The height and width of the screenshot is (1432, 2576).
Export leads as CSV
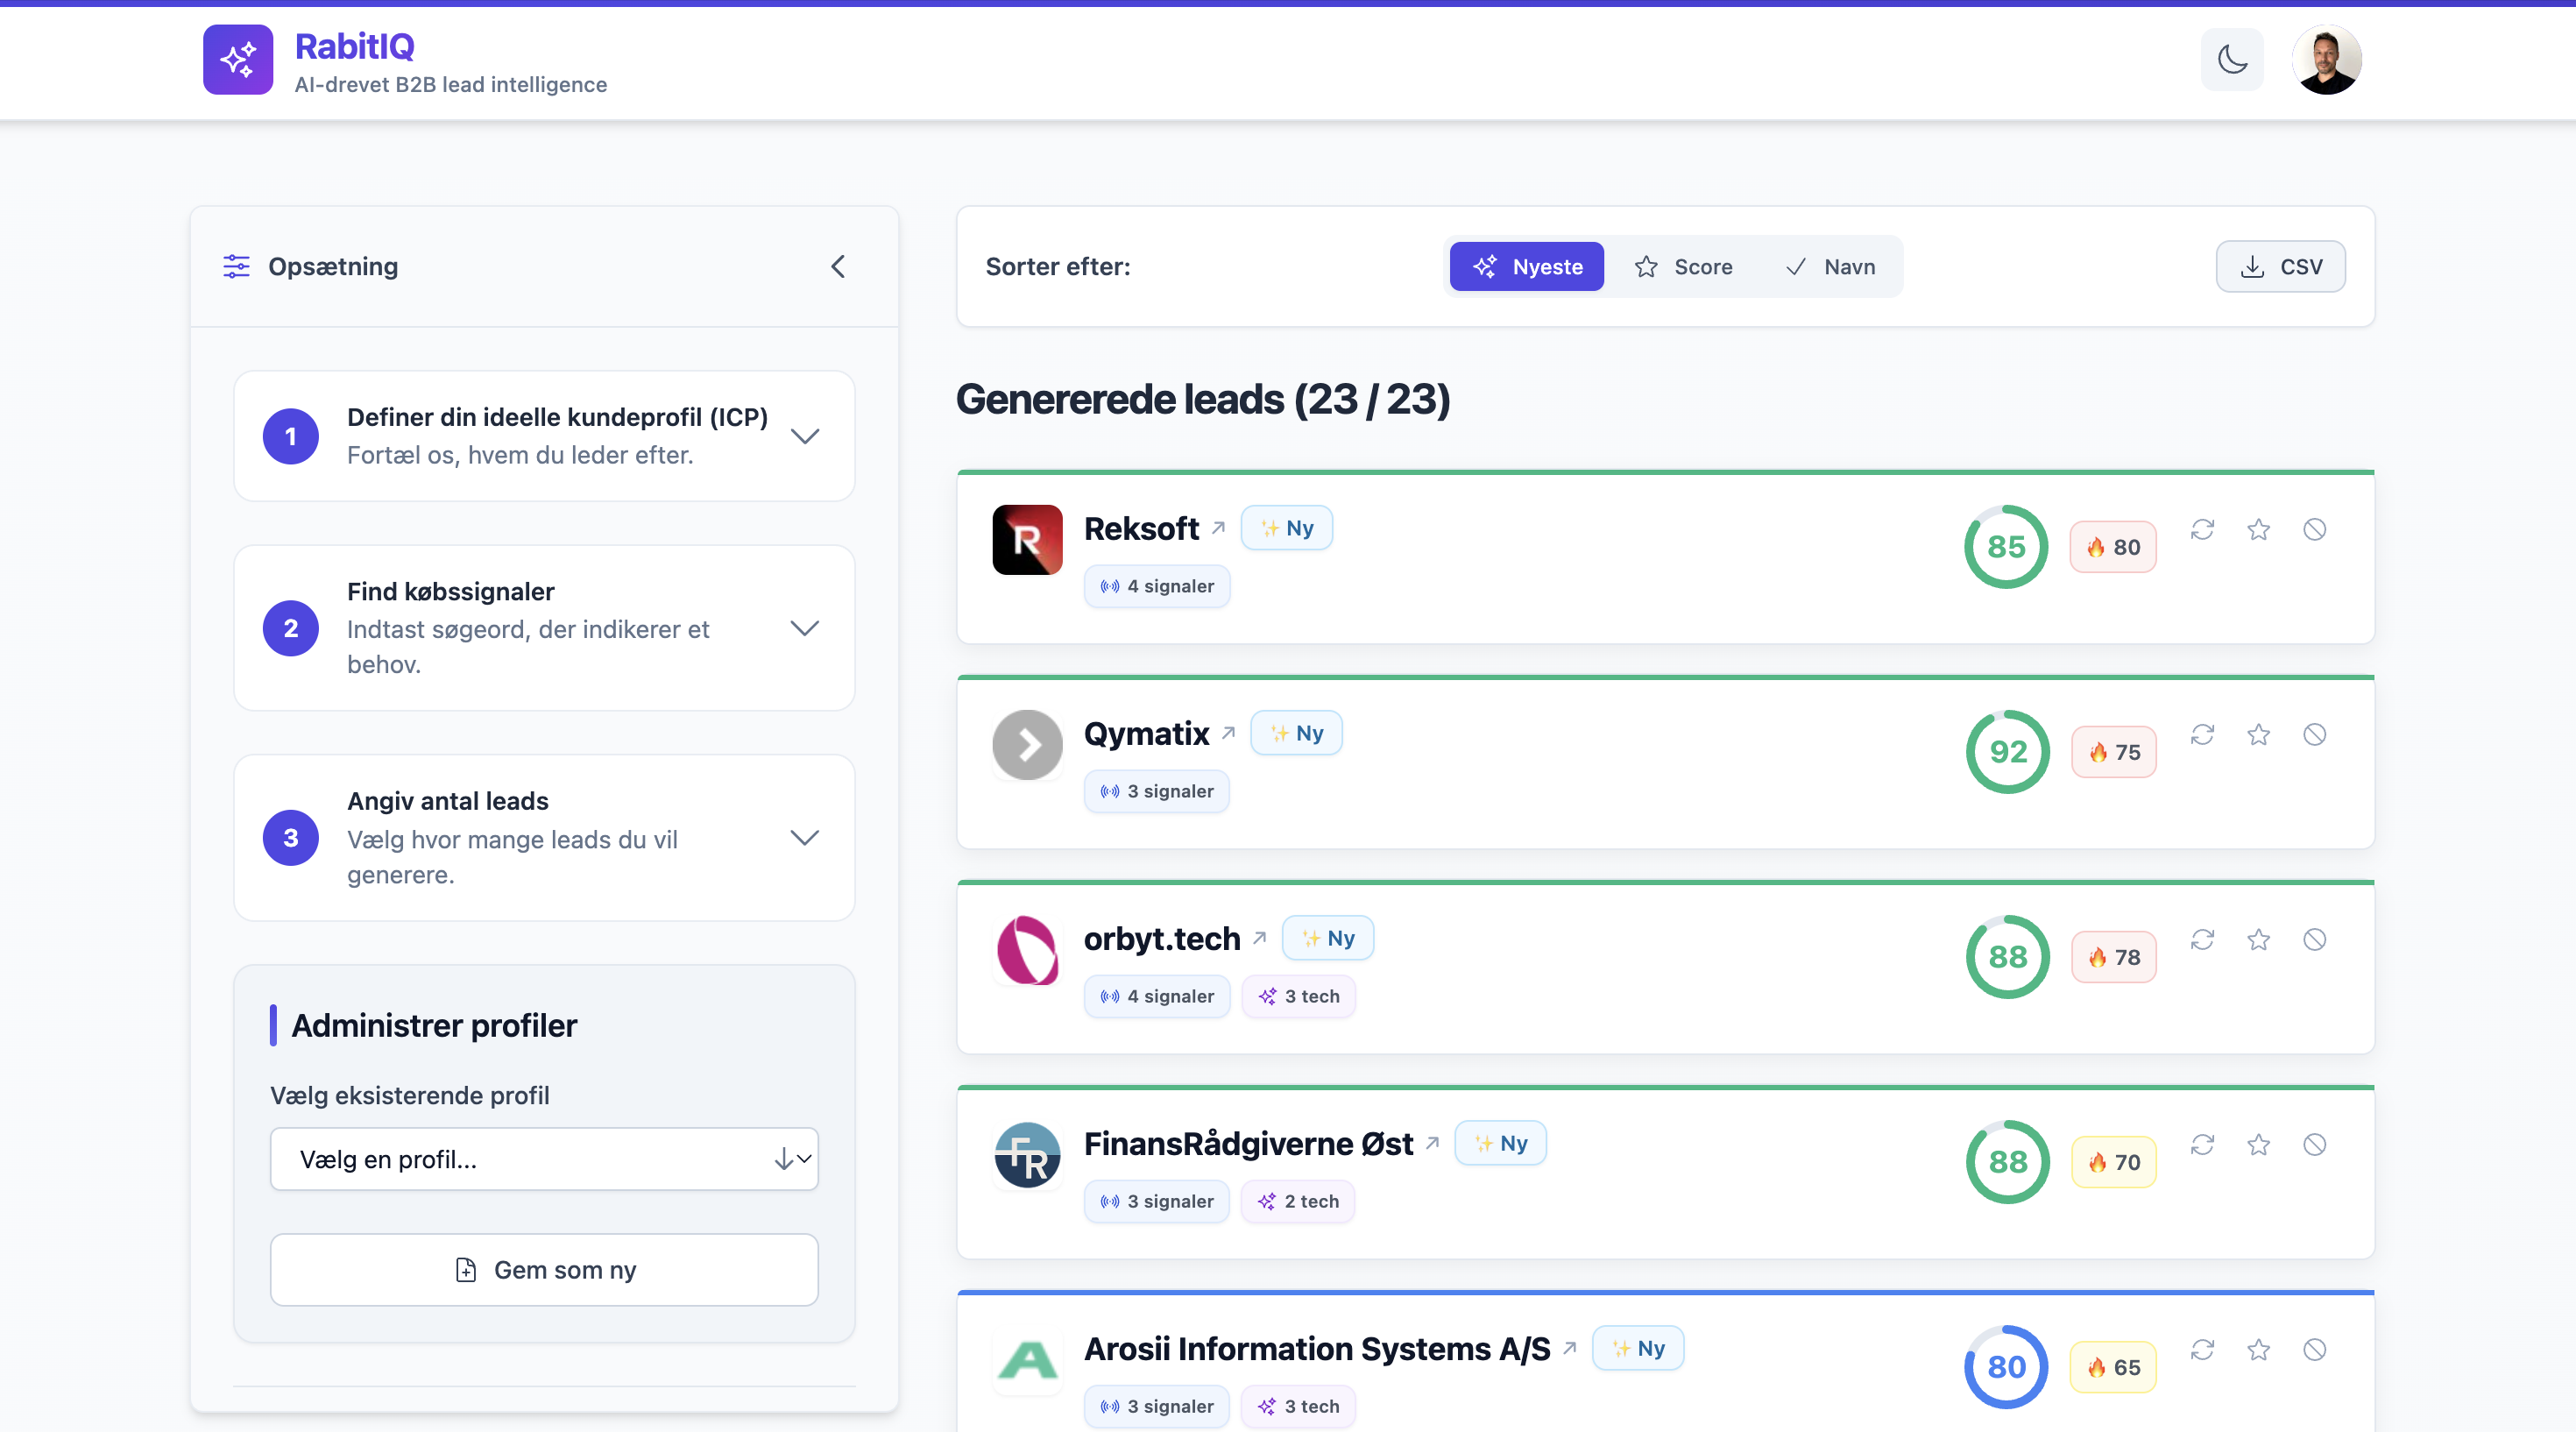2281,266
